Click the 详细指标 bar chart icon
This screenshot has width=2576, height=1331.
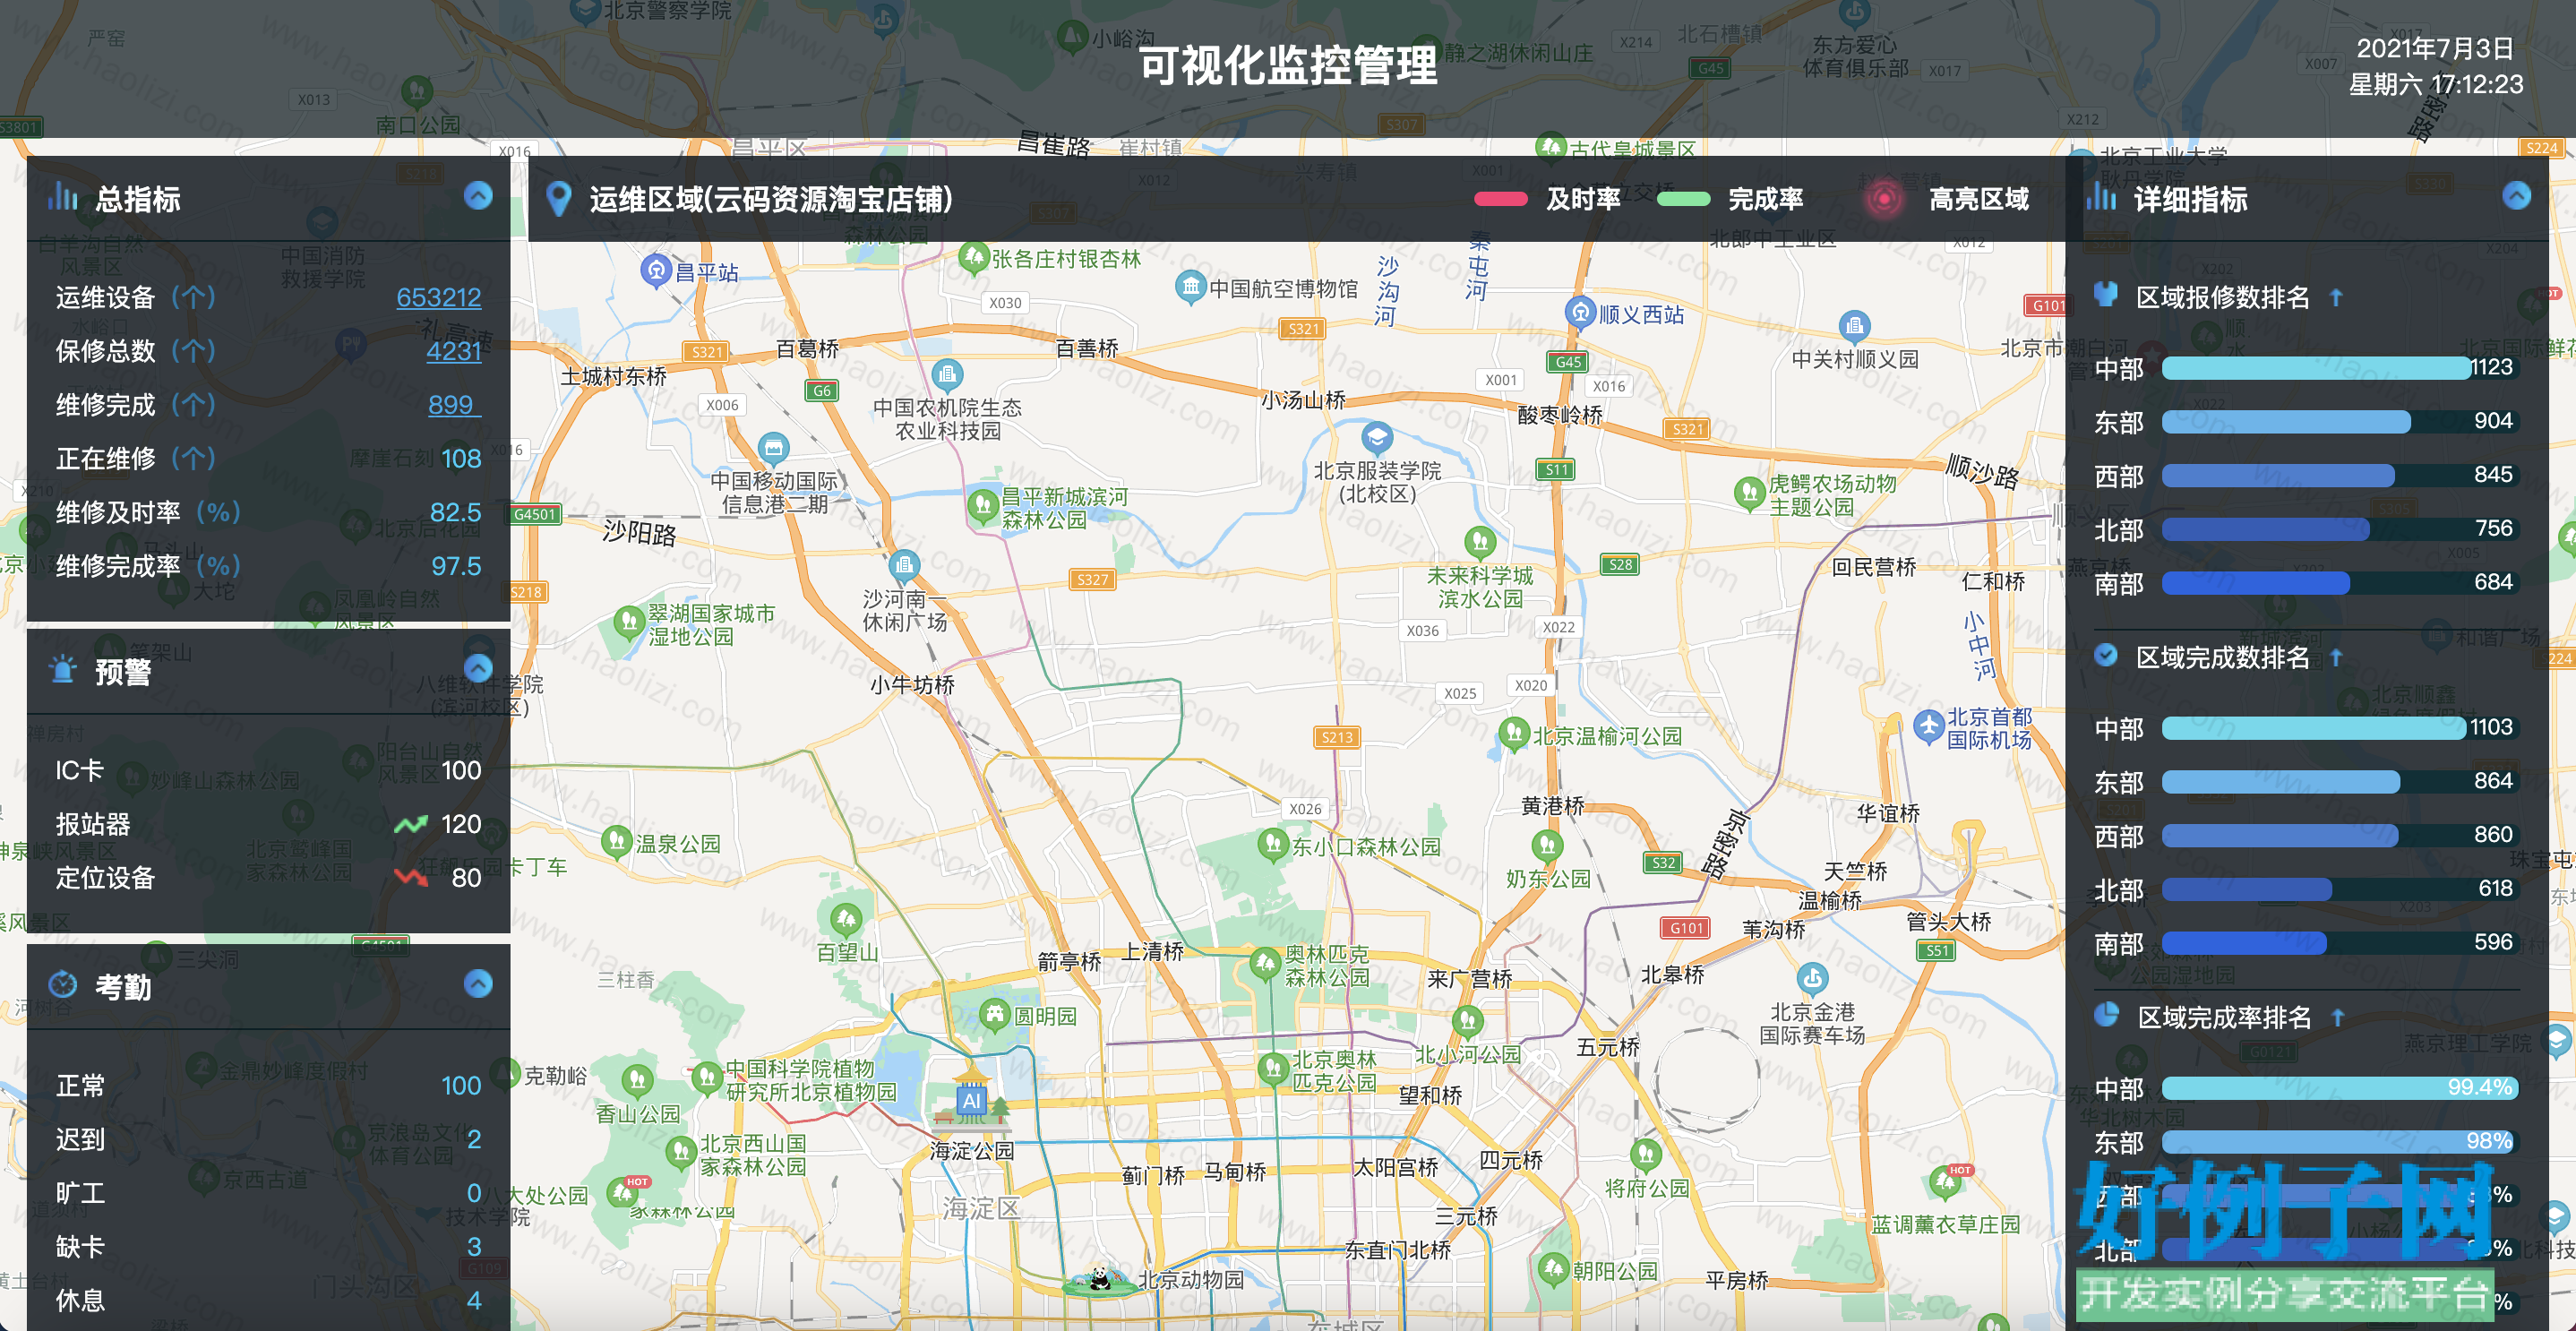click(x=2101, y=196)
